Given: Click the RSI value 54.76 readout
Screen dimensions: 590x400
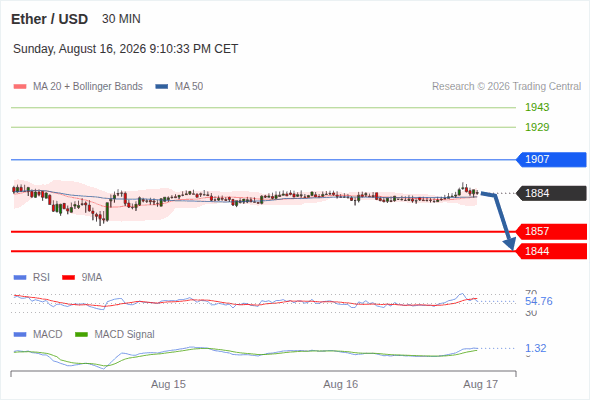Looking at the screenshot, I should point(539,301).
